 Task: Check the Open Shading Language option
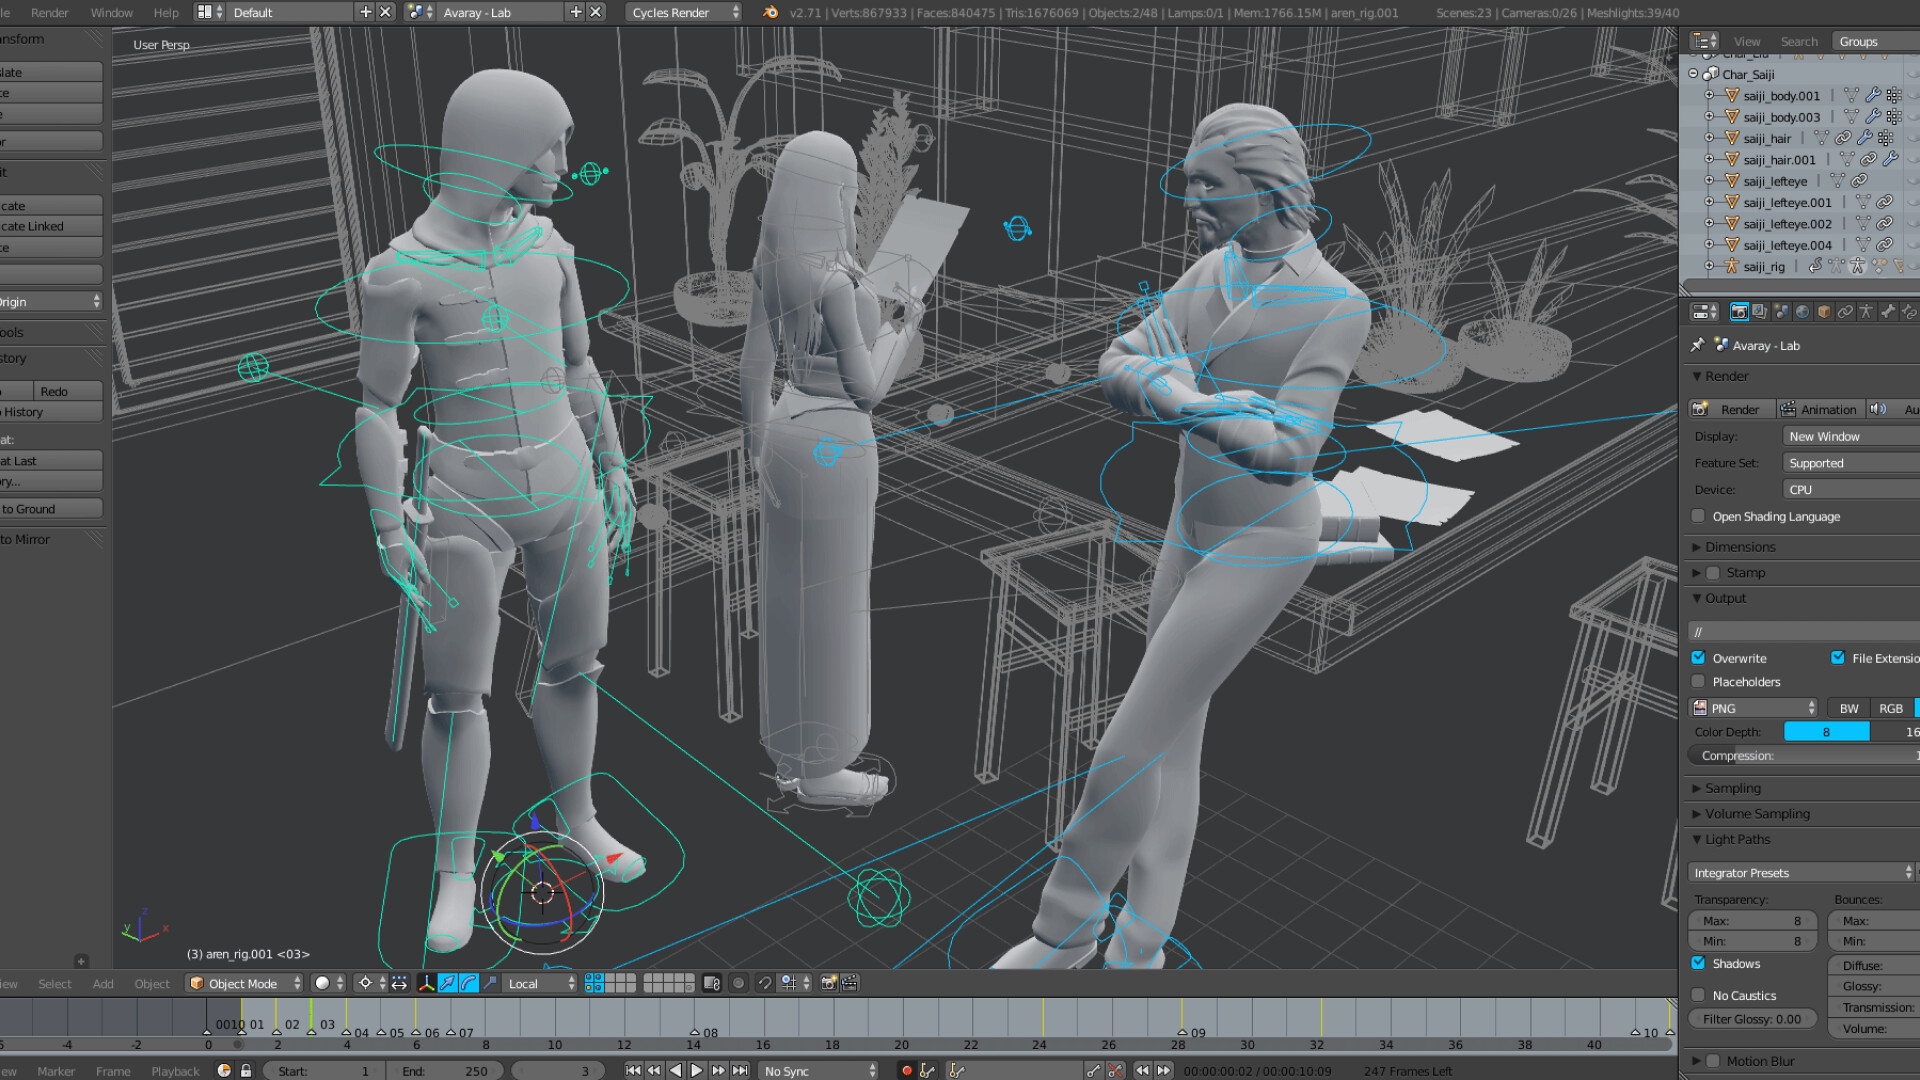tap(1698, 515)
